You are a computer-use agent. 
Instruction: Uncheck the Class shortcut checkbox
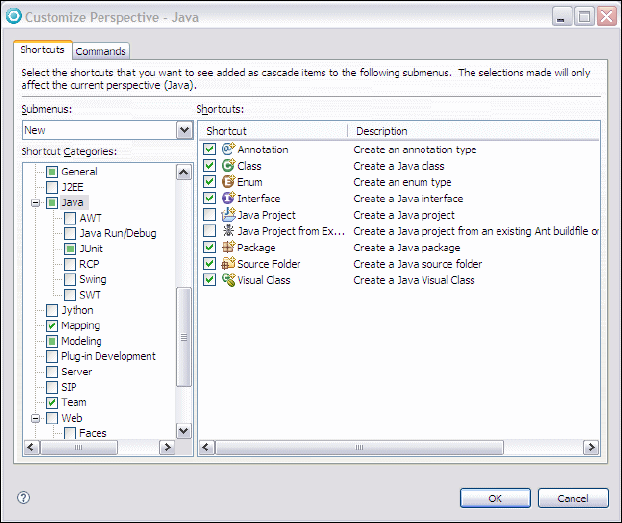209,165
